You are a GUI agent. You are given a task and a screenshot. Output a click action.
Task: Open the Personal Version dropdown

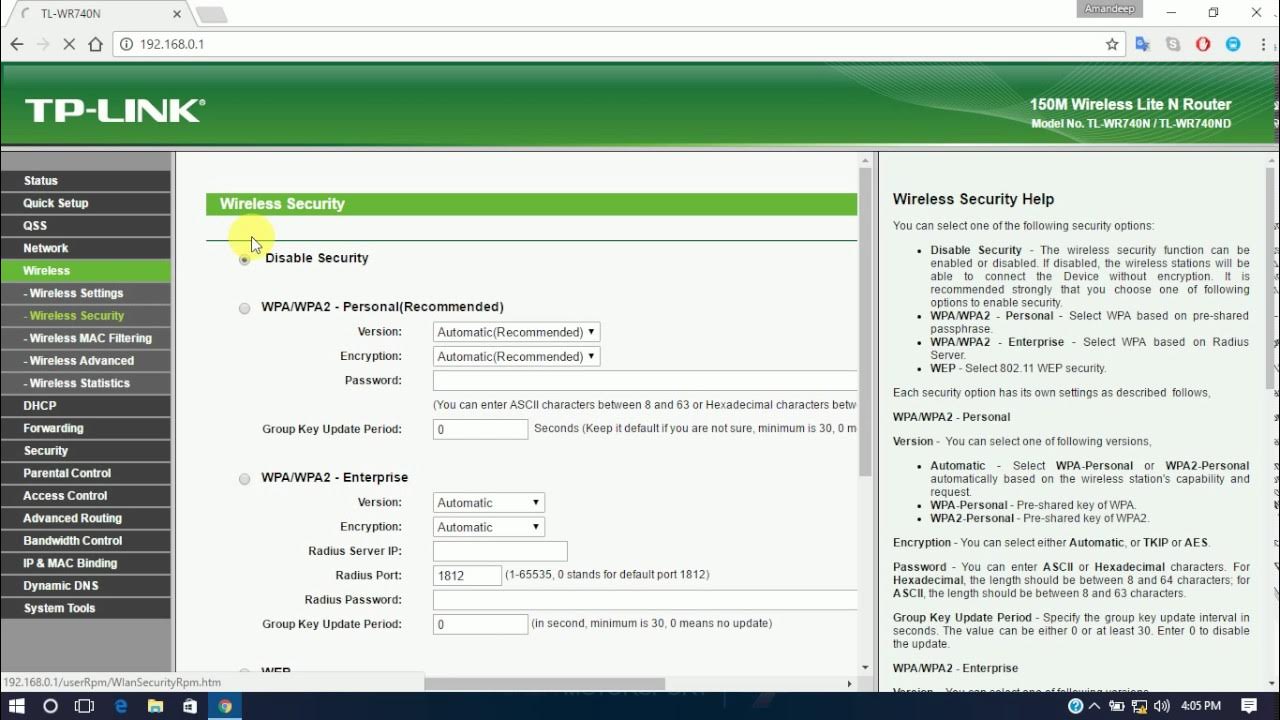click(516, 332)
